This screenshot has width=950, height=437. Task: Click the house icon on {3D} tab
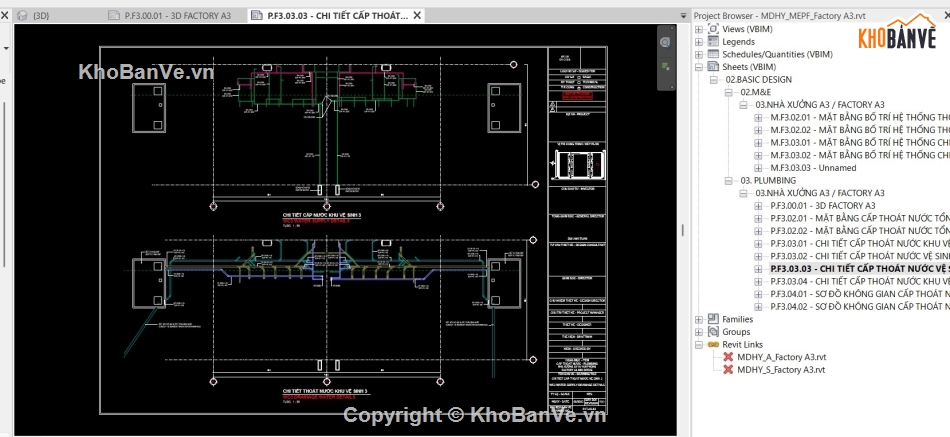click(22, 16)
